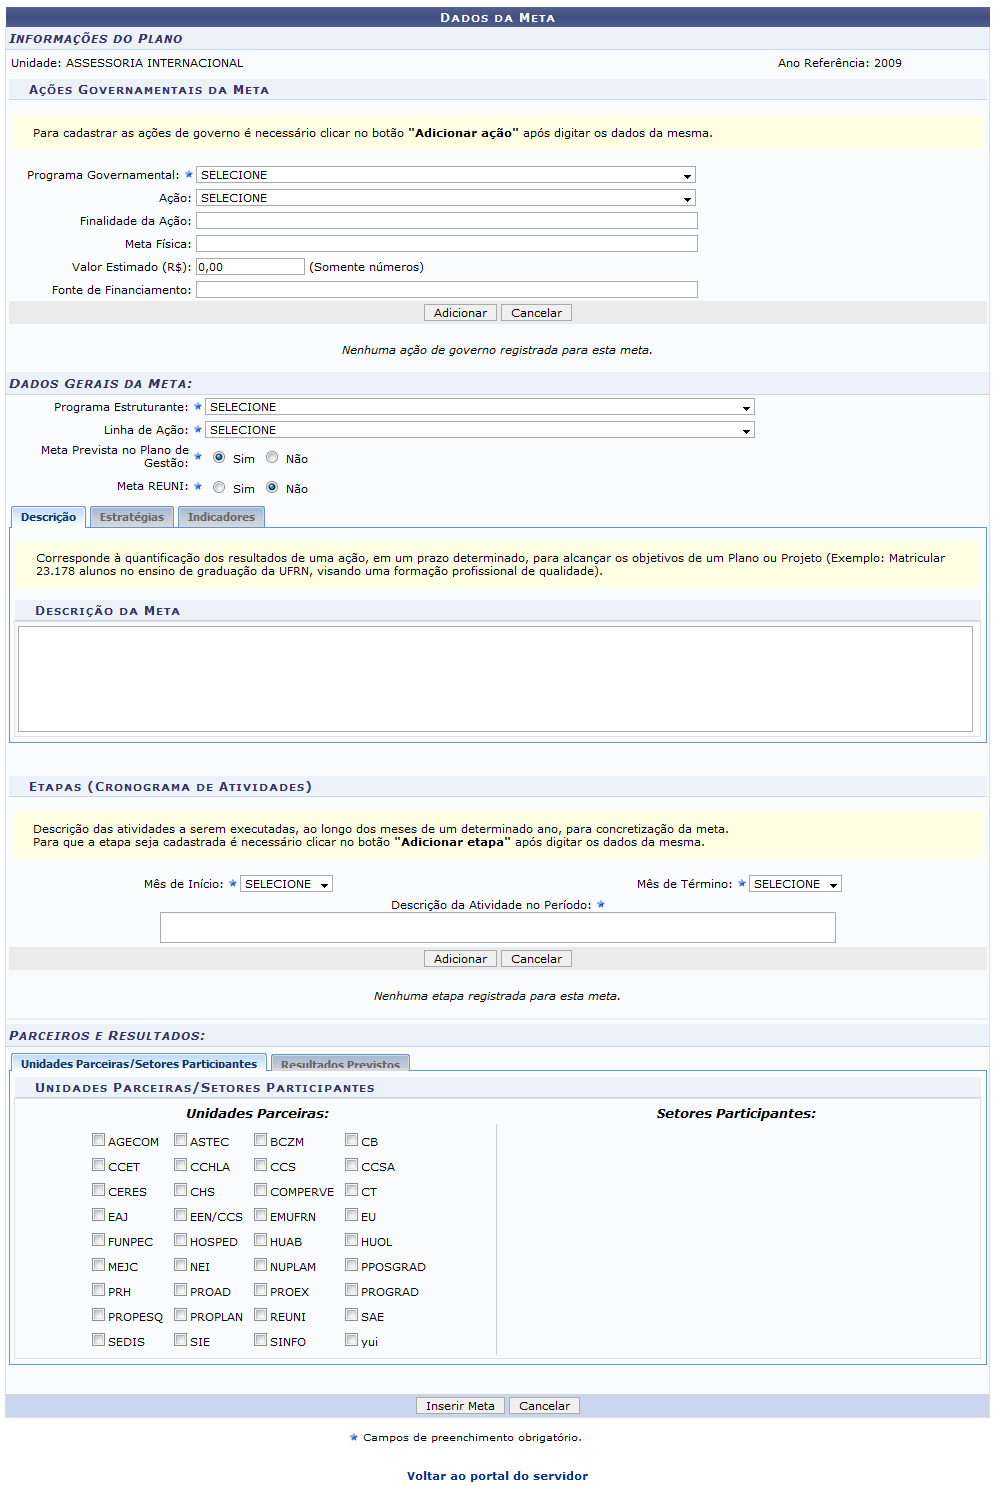
Task: Click the Meta Física input field
Action: click(x=447, y=244)
